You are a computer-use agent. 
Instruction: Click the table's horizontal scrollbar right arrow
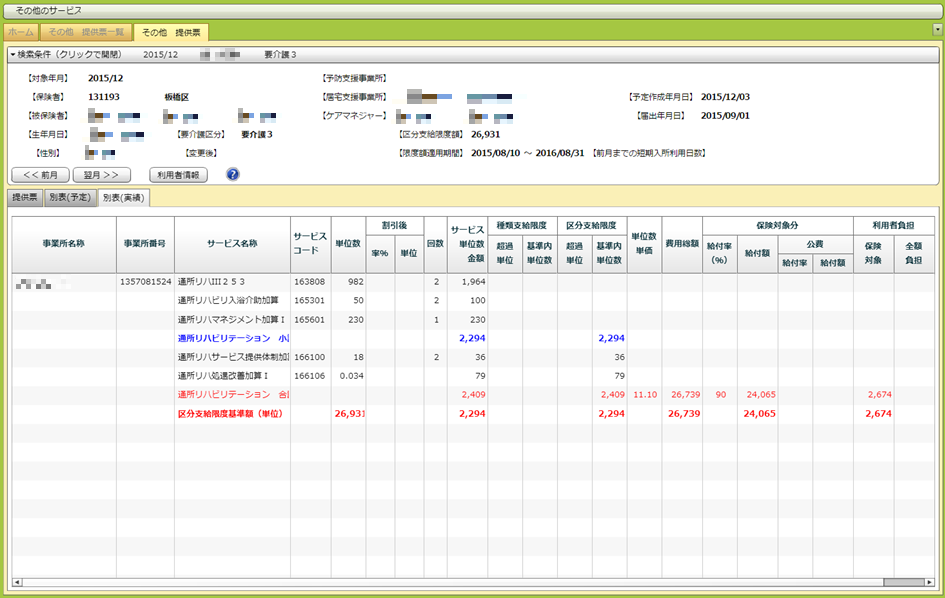click(930, 581)
